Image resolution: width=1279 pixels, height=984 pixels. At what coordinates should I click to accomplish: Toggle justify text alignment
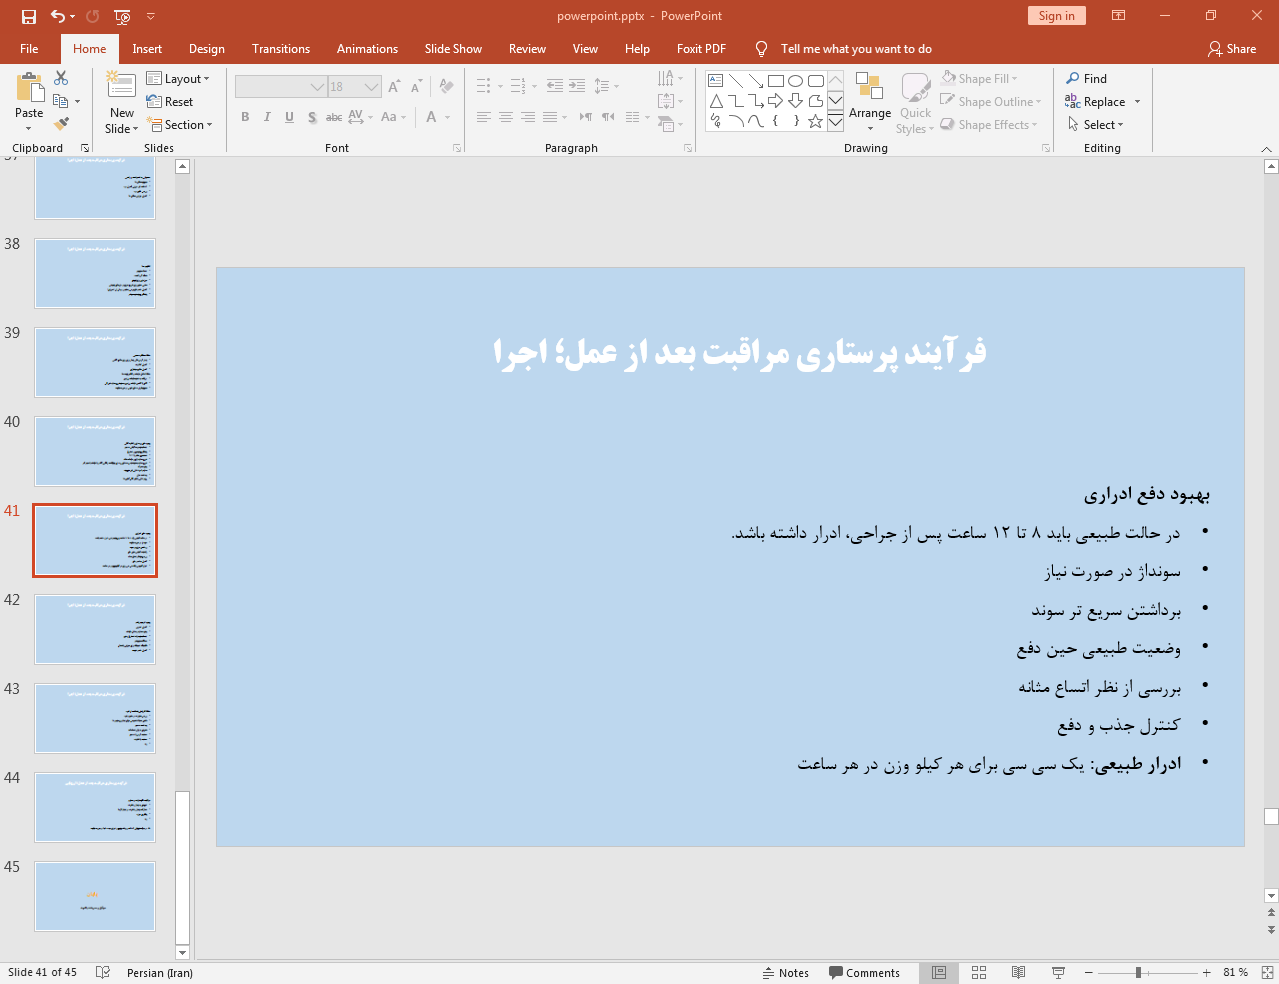point(549,117)
